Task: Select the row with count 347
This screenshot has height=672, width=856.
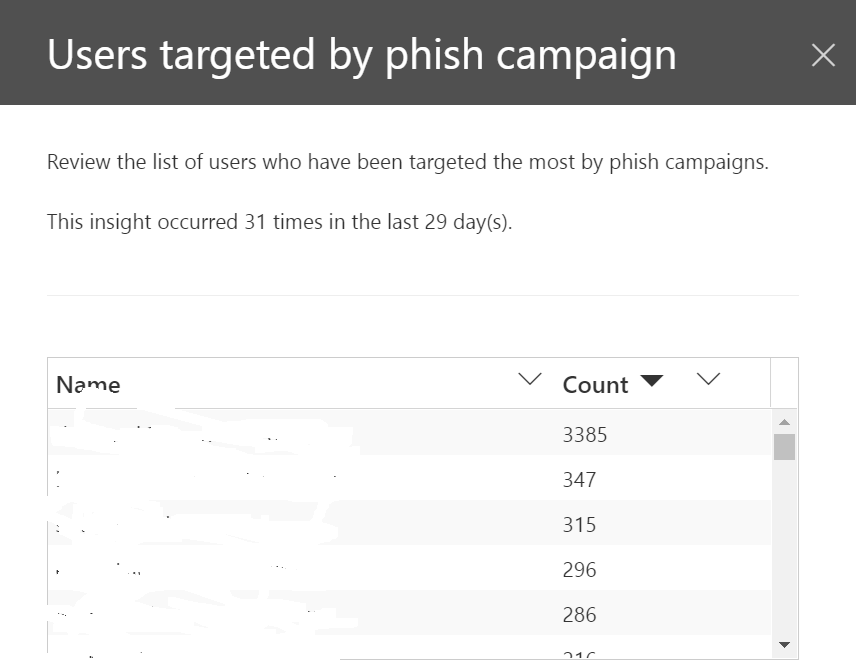Action: (400, 479)
